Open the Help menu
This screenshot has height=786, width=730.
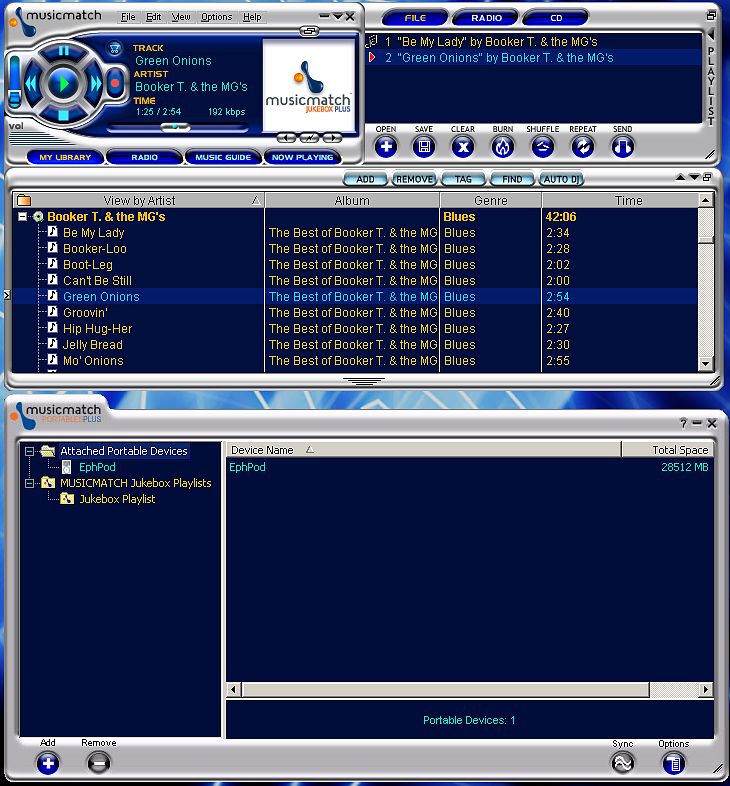(x=252, y=17)
